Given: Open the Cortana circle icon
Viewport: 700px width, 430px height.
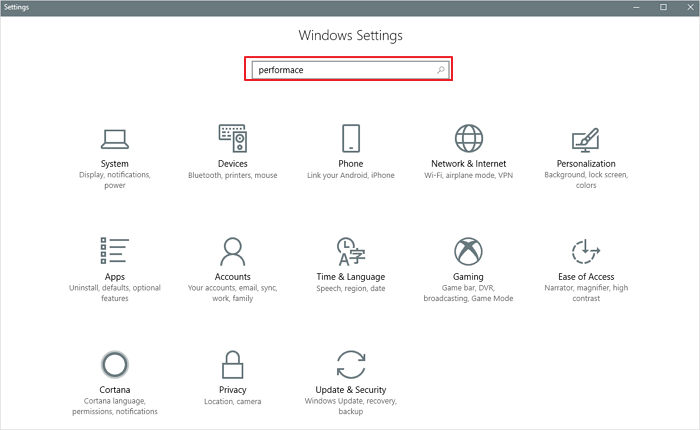Looking at the screenshot, I should pos(115,363).
